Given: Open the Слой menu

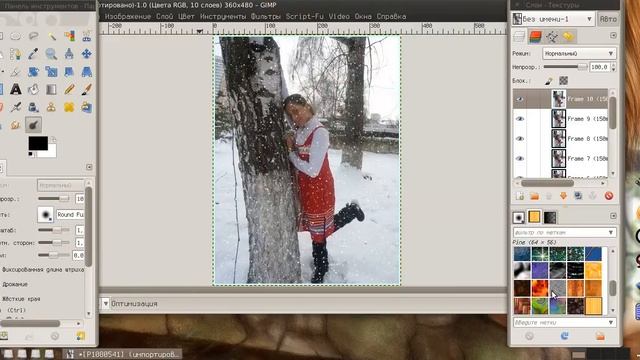Looking at the screenshot, I should tap(164, 17).
